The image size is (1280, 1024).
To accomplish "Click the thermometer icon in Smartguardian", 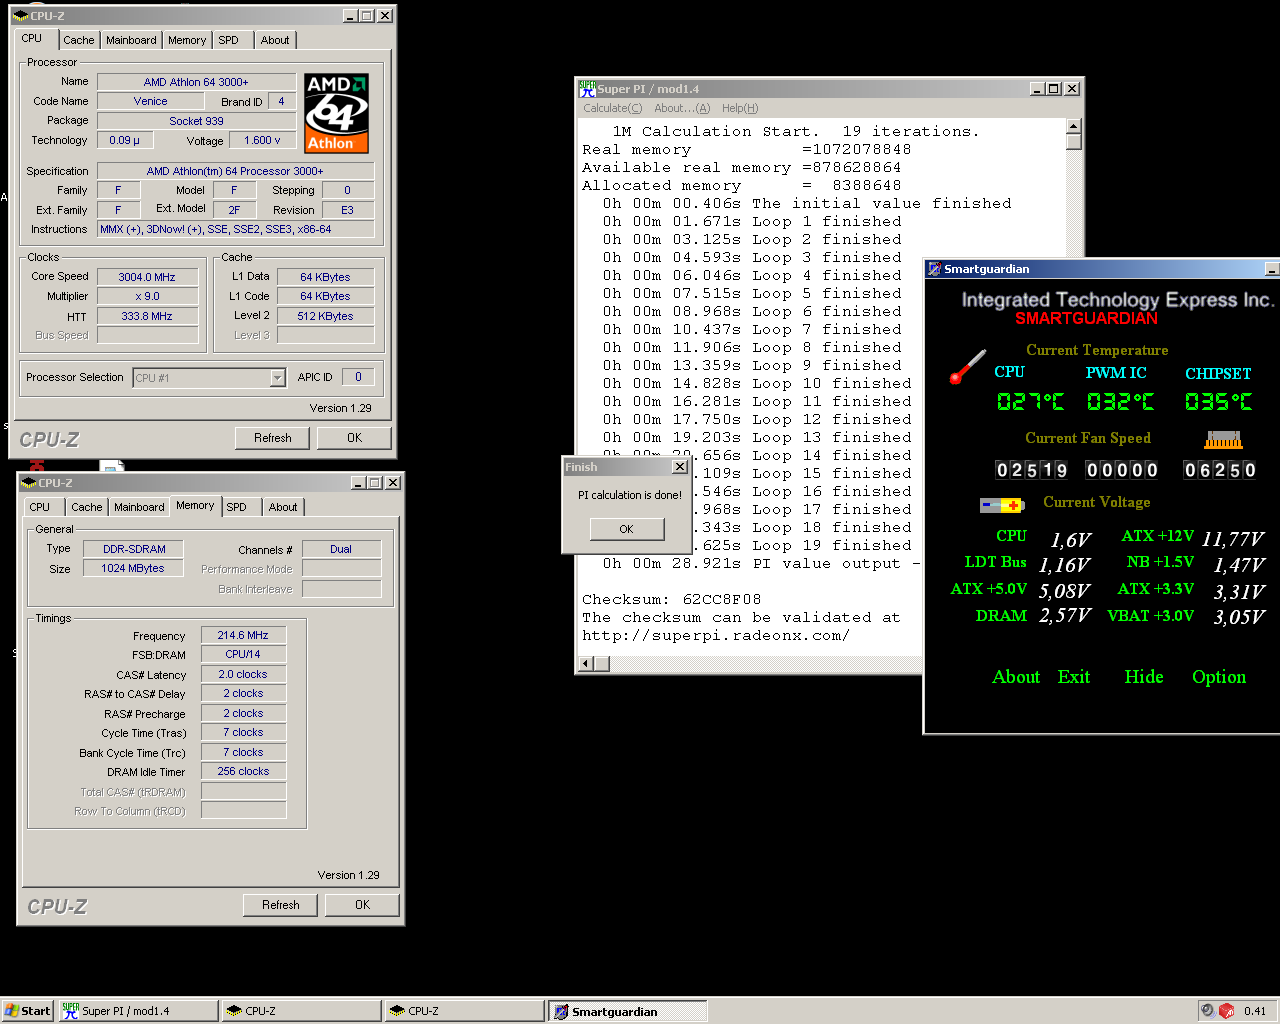I will (967, 367).
